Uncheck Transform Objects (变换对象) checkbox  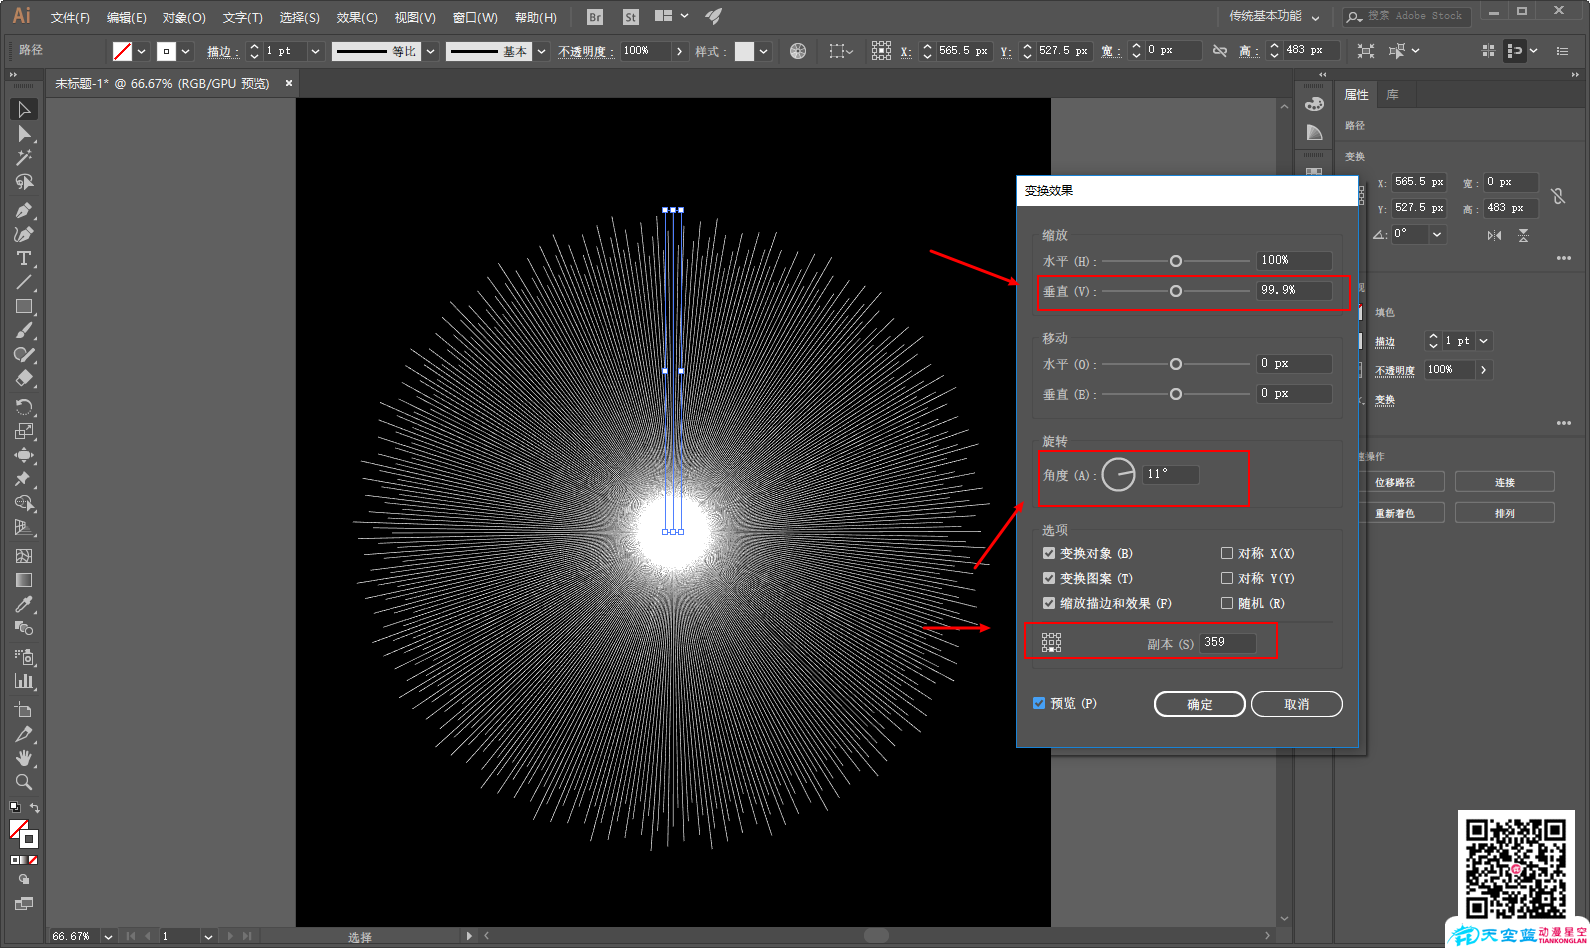[1049, 553]
